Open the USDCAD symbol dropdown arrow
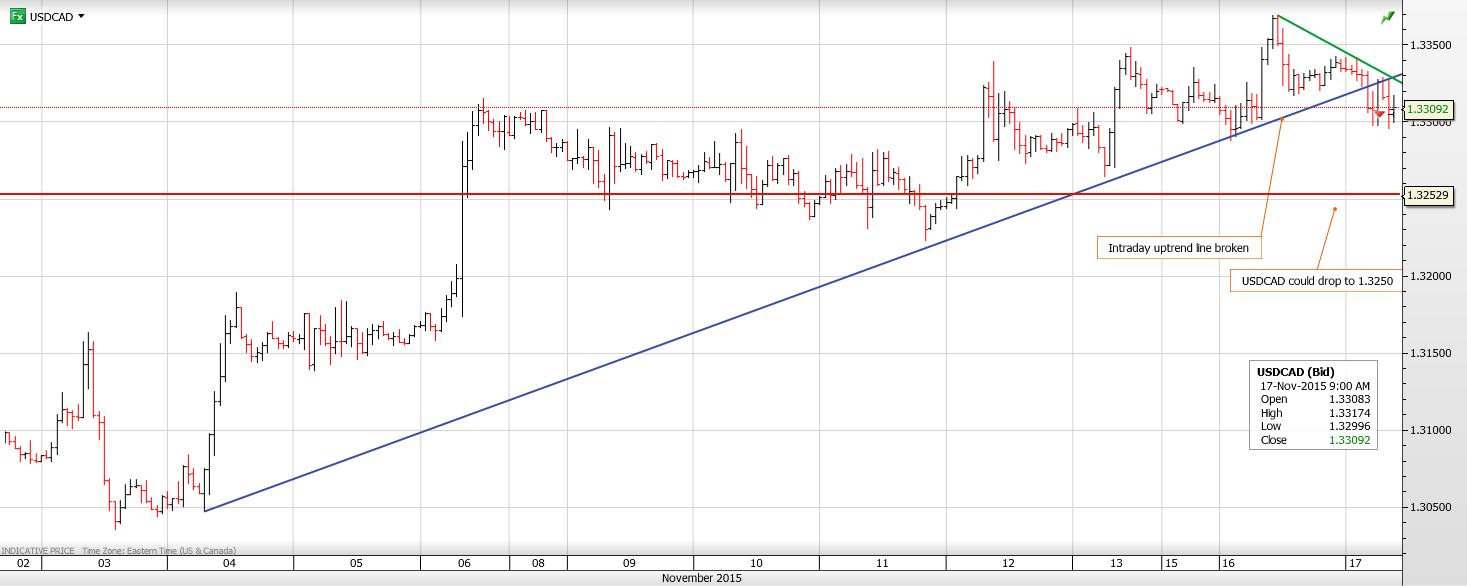 (x=81, y=16)
